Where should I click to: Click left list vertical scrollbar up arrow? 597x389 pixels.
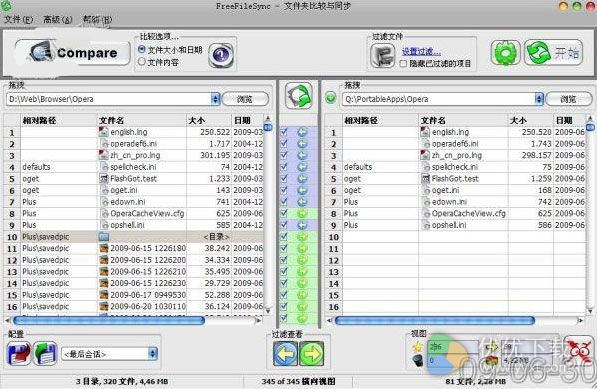click(x=268, y=118)
